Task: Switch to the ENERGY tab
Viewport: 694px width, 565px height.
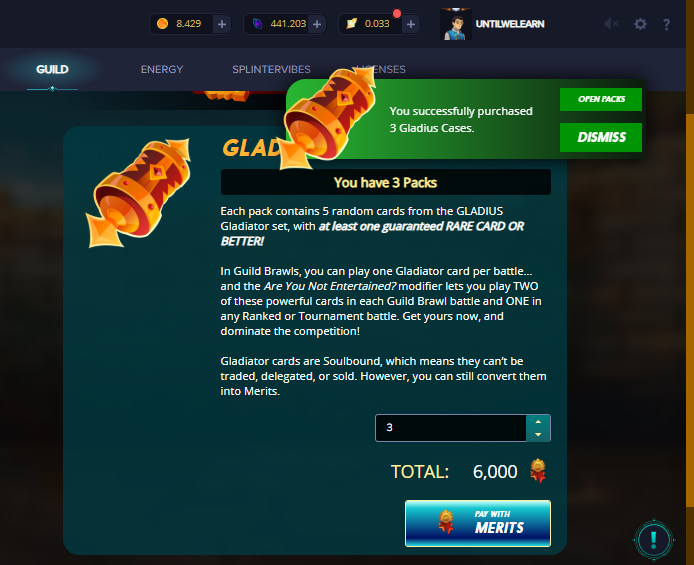Action: [162, 69]
